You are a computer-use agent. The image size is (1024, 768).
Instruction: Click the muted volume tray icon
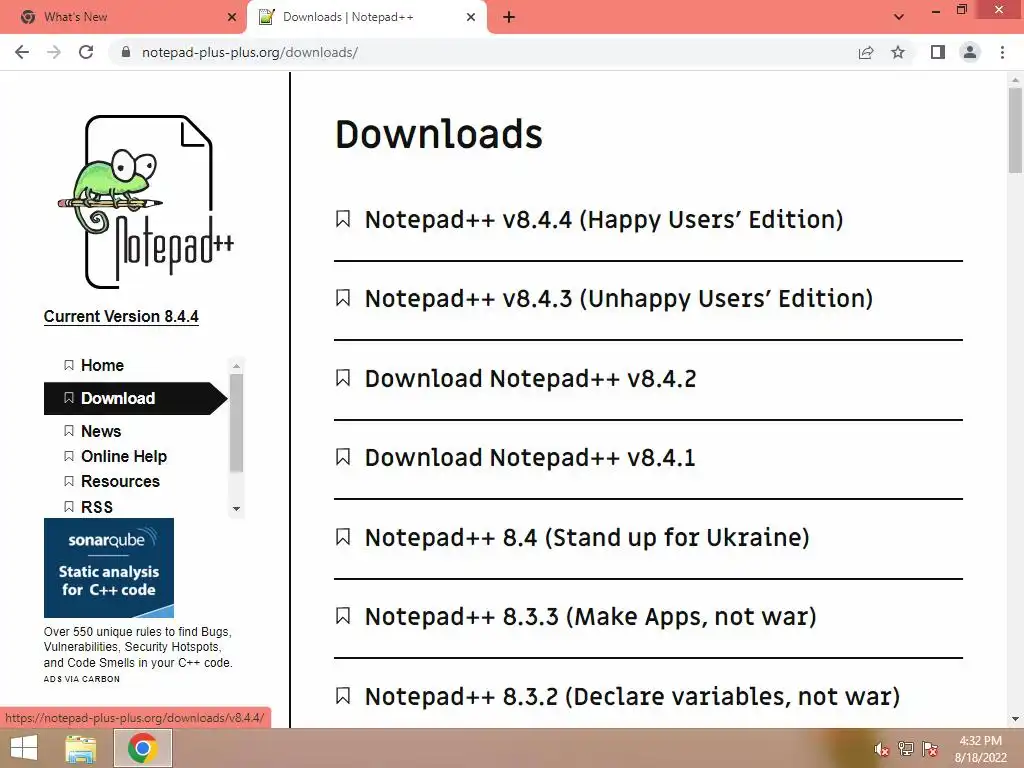(882, 749)
